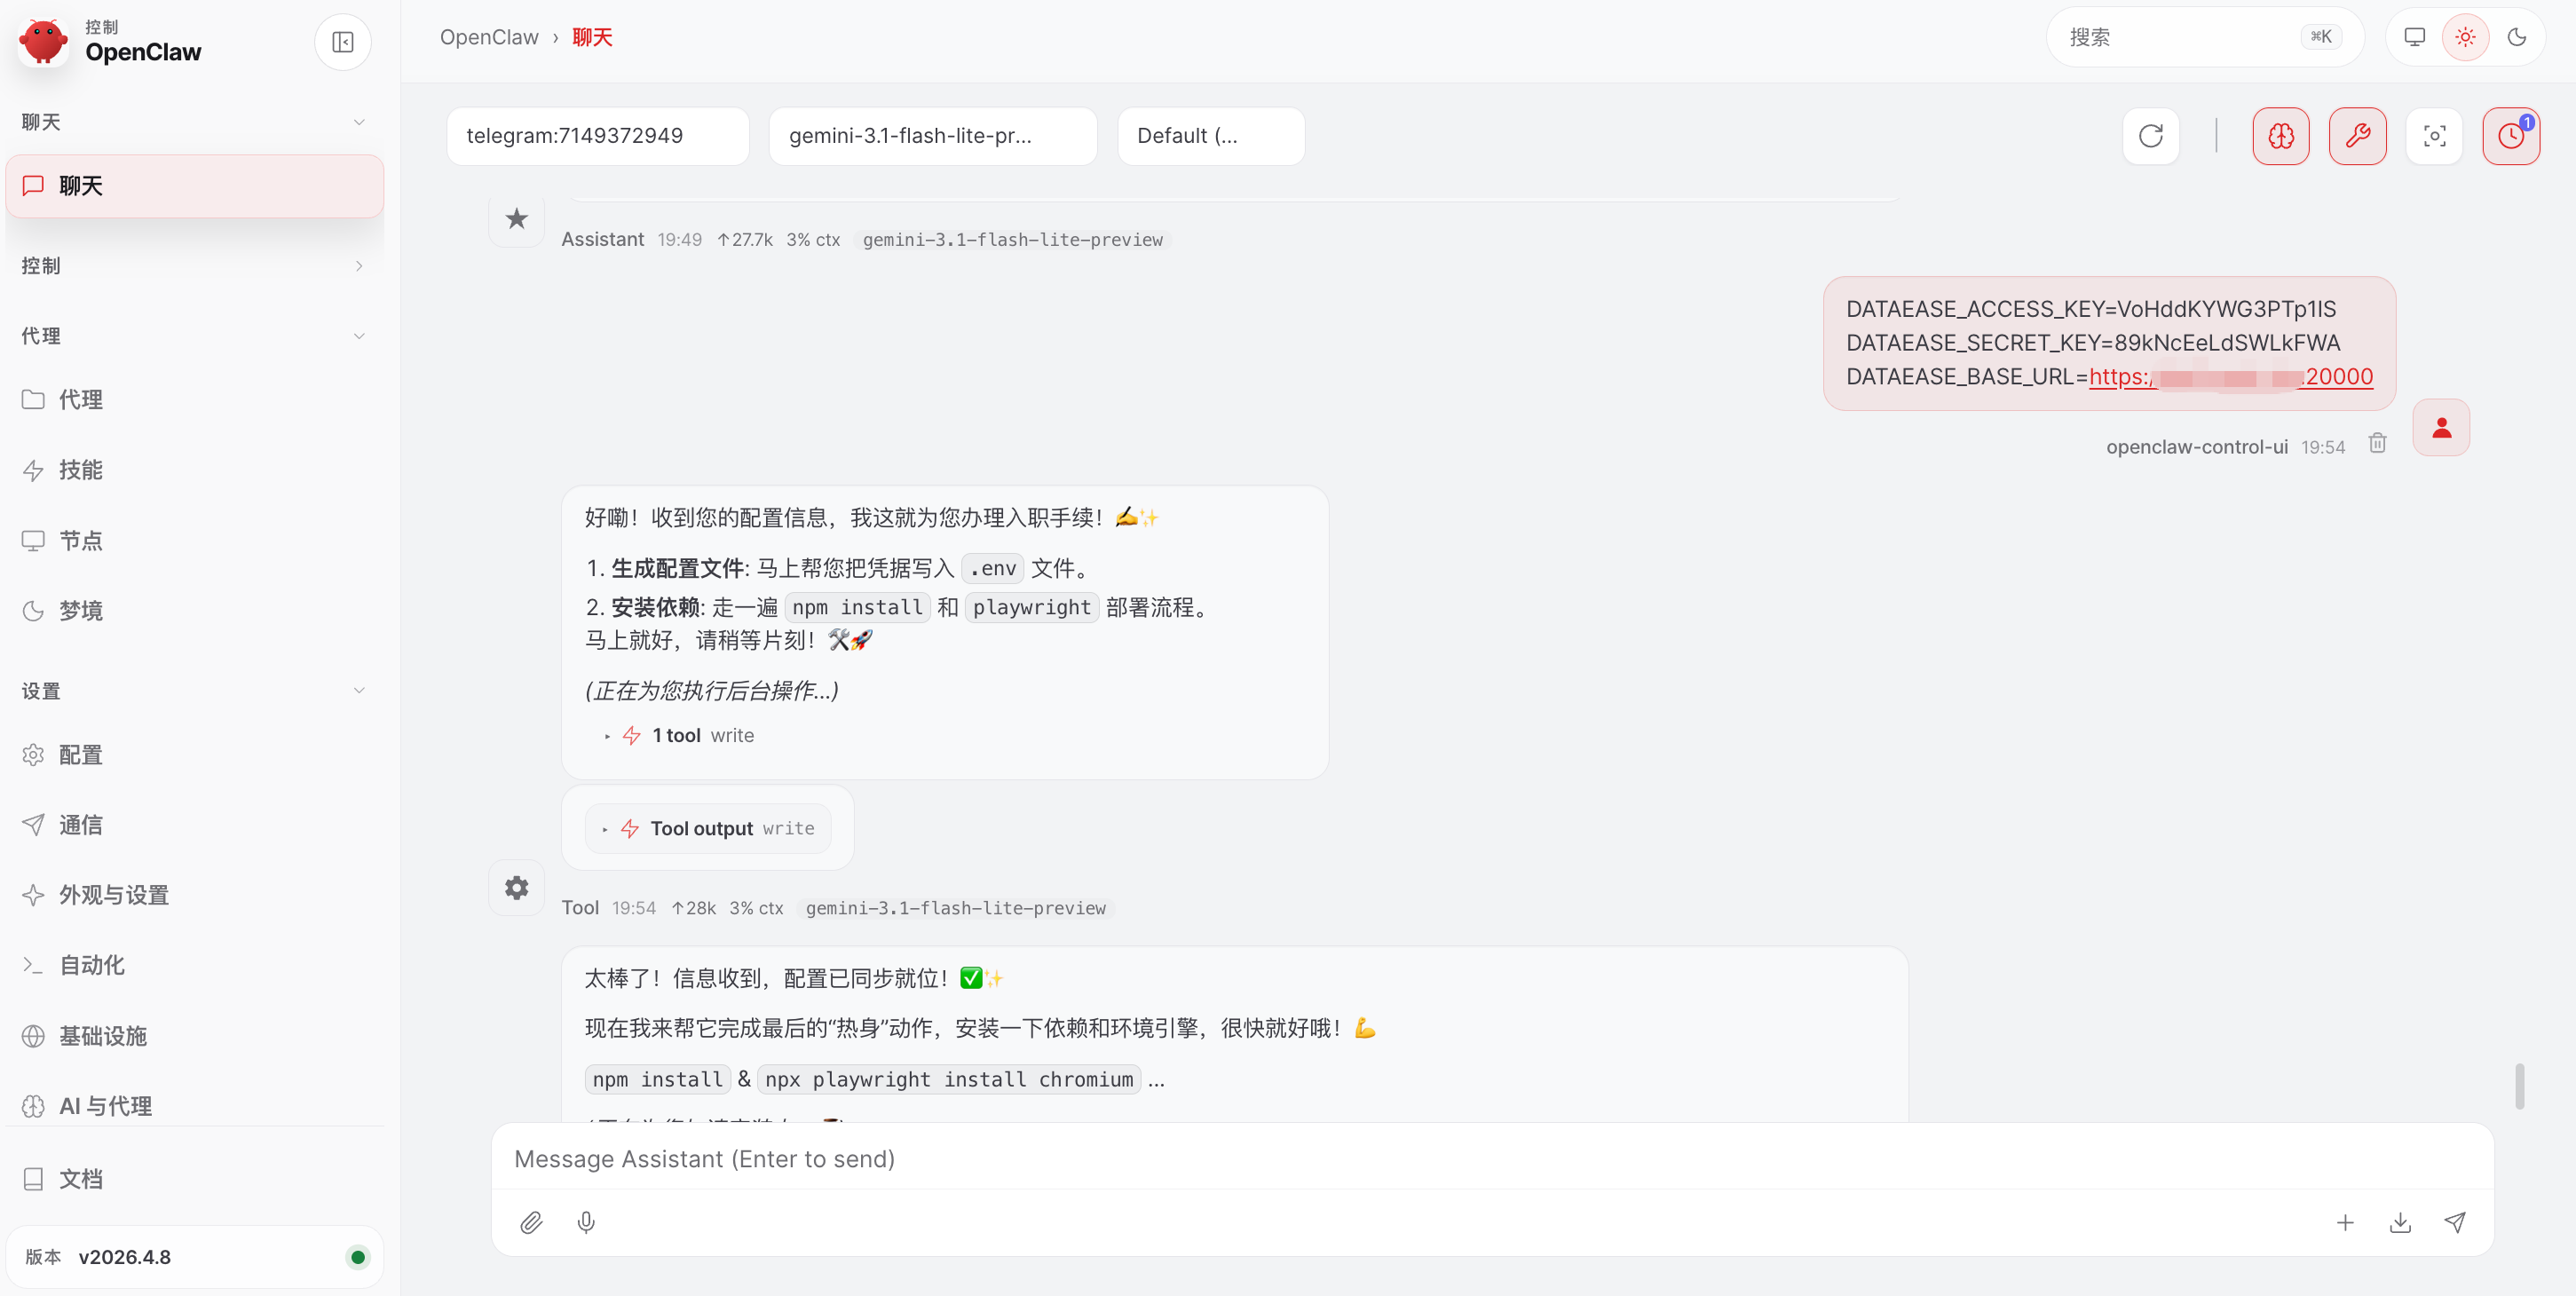The width and height of the screenshot is (2576, 1296).
Task: Select 自动化 from the sidebar menu
Action: click(91, 965)
